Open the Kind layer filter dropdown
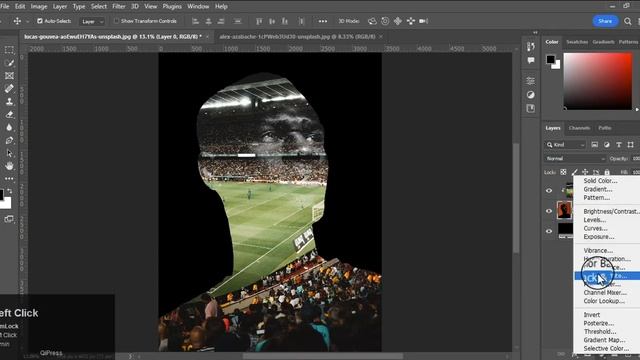640x360 pixels. tap(565, 145)
